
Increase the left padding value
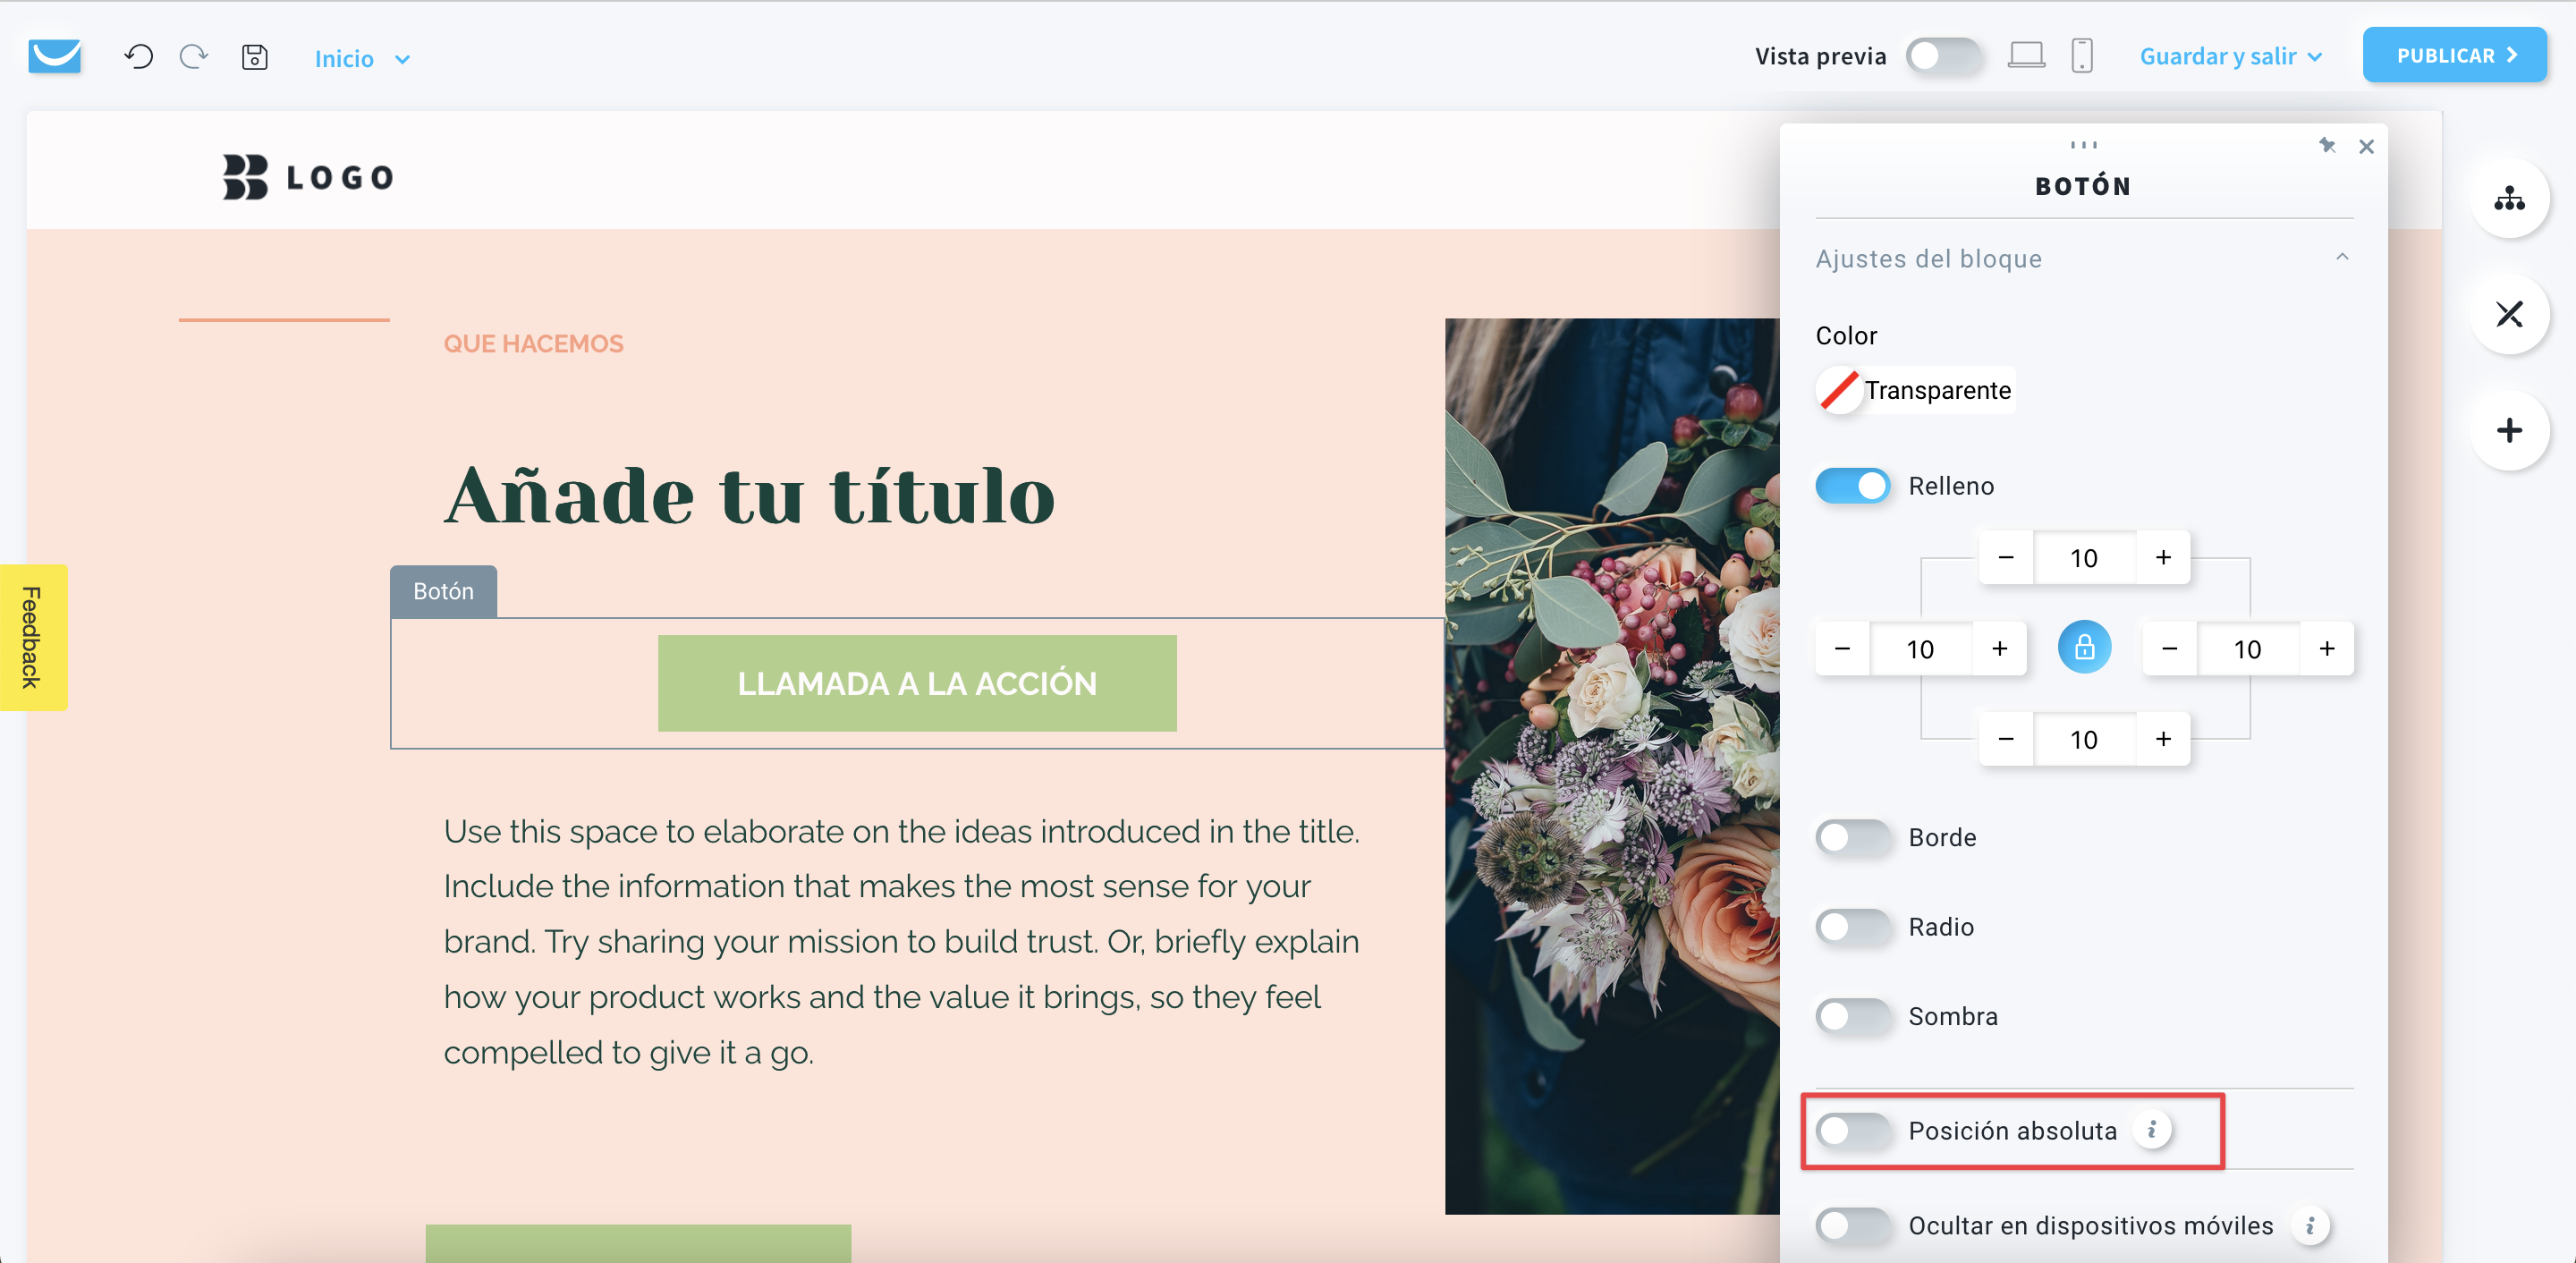1999,649
